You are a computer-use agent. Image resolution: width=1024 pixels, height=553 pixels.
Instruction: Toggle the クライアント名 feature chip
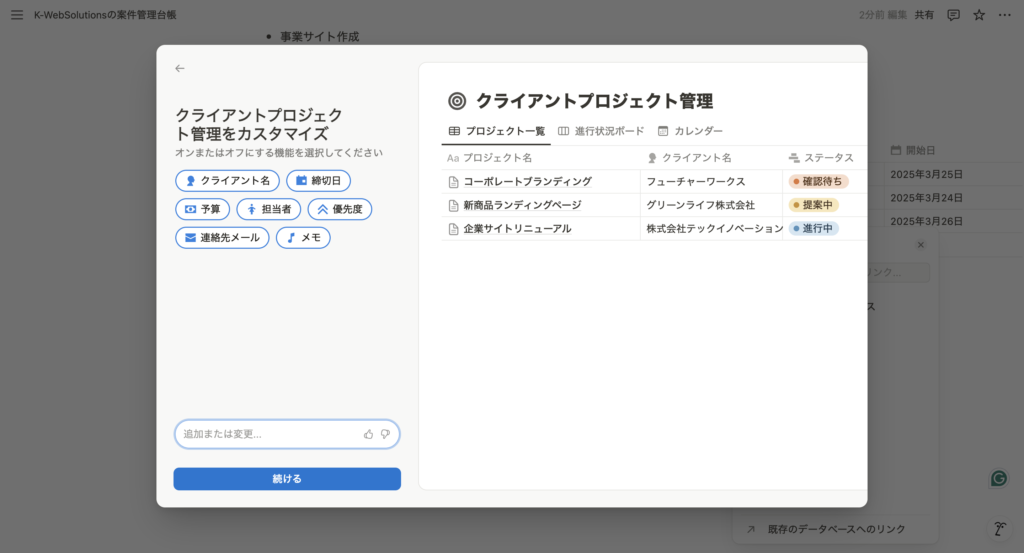click(227, 181)
